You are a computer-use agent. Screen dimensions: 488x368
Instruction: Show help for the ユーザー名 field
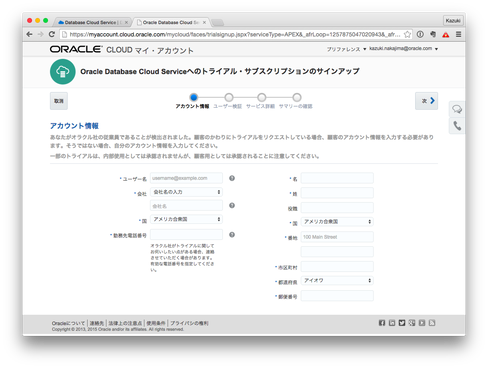click(232, 178)
